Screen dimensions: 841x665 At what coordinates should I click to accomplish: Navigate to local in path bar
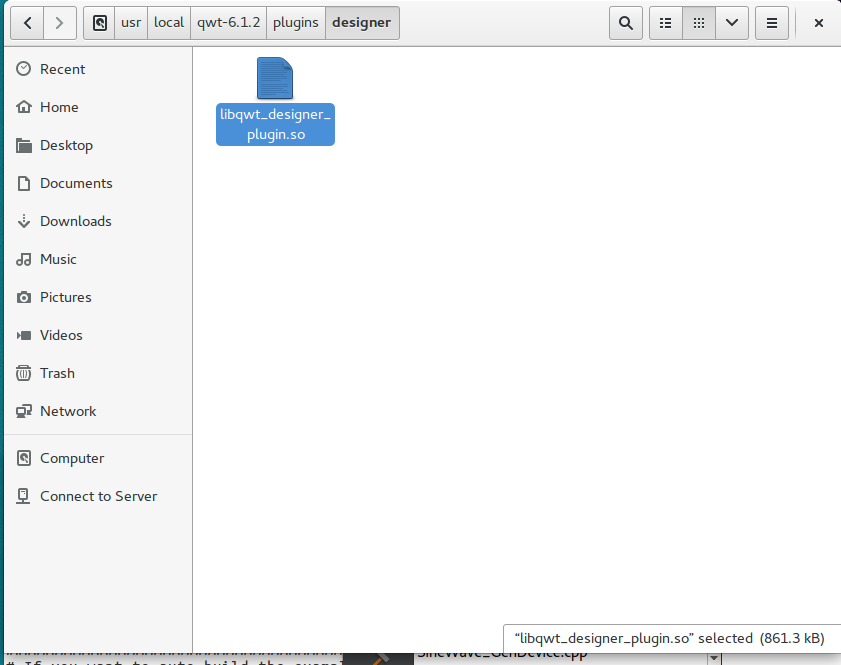(169, 23)
